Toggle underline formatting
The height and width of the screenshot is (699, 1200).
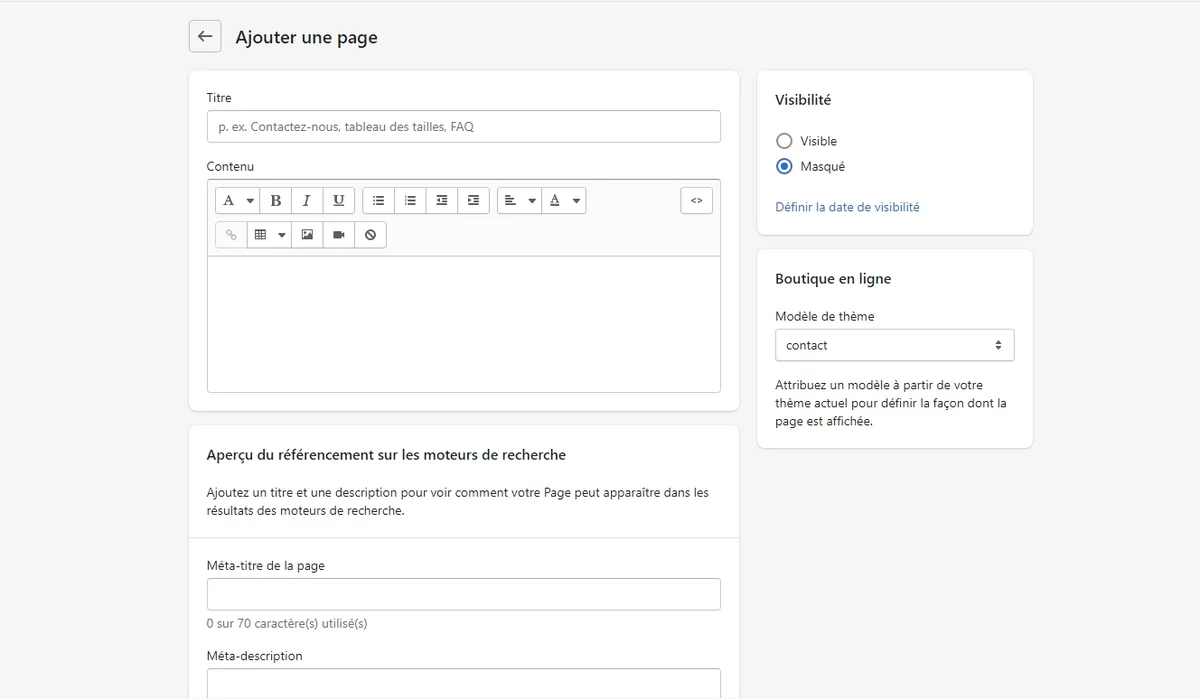339,200
